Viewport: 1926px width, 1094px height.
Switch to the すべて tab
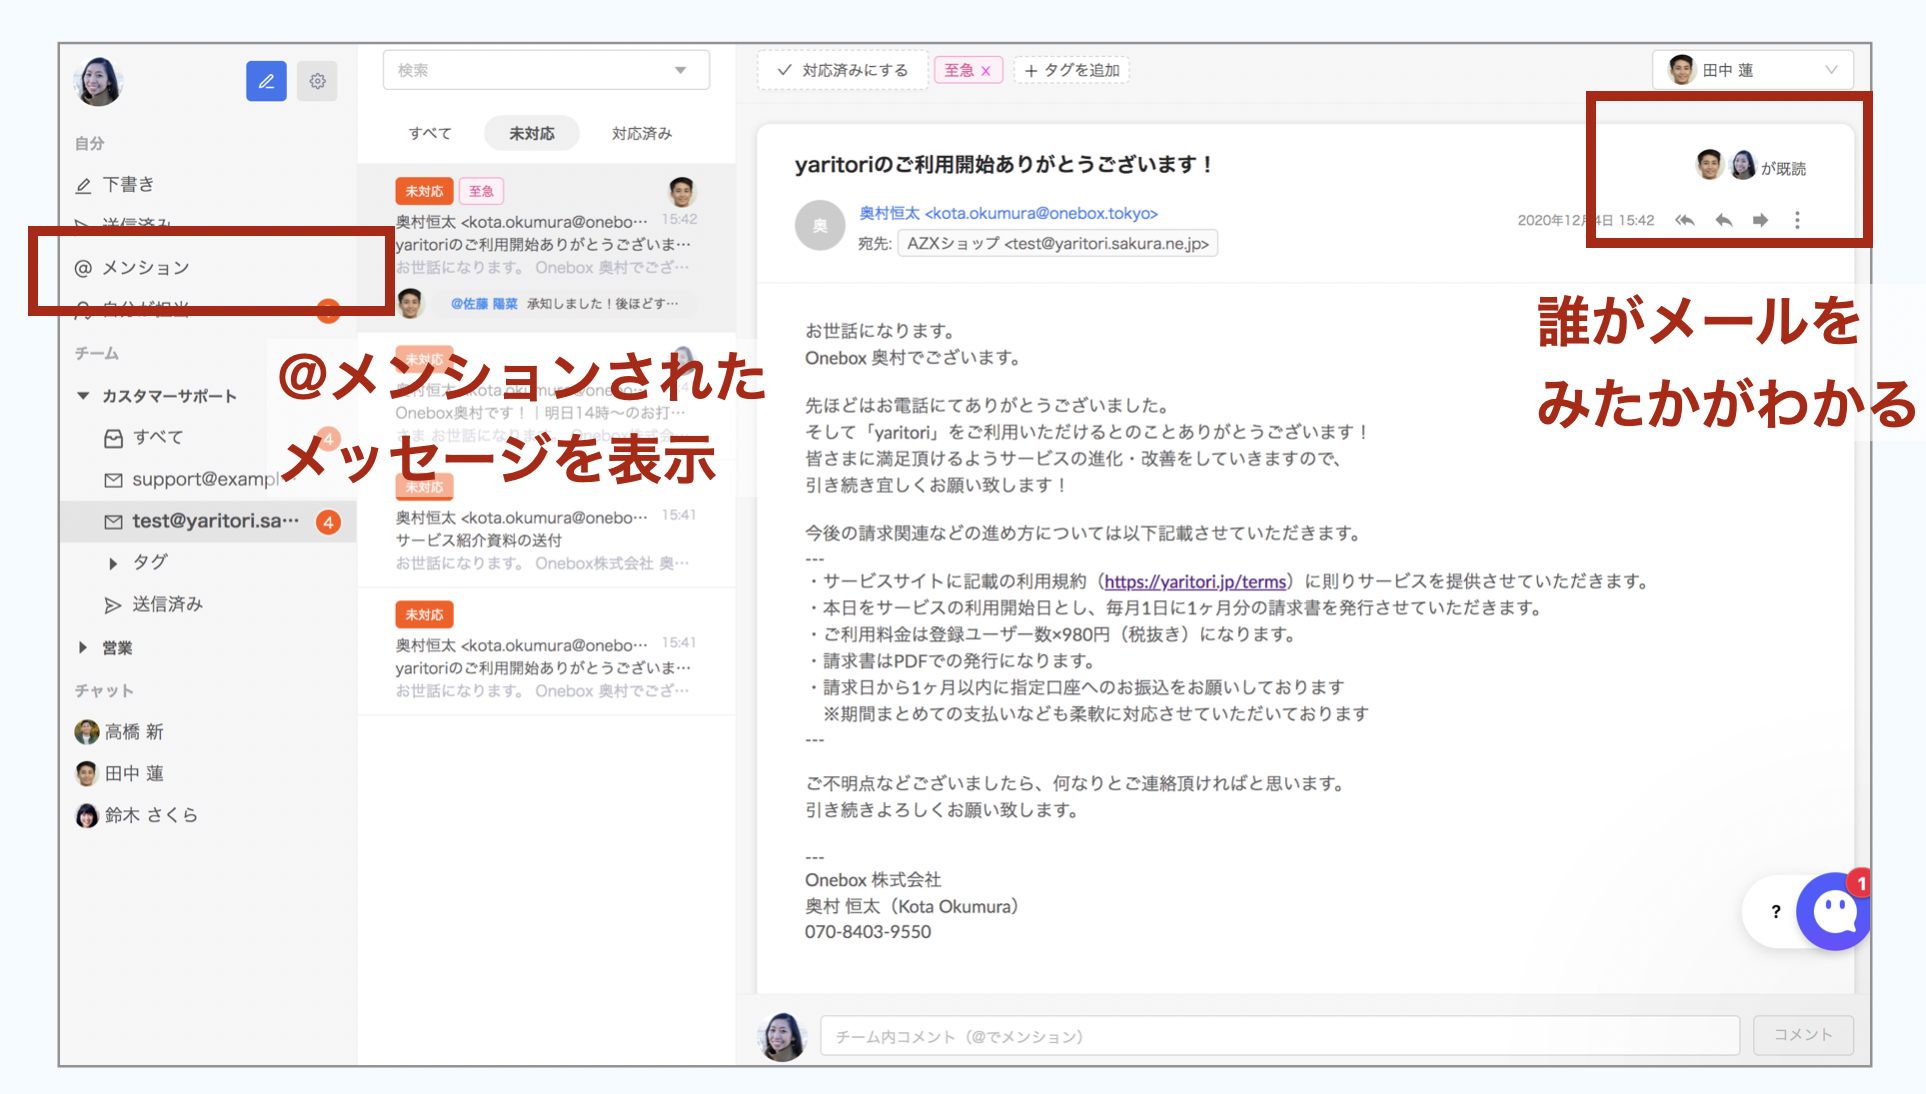click(x=430, y=133)
